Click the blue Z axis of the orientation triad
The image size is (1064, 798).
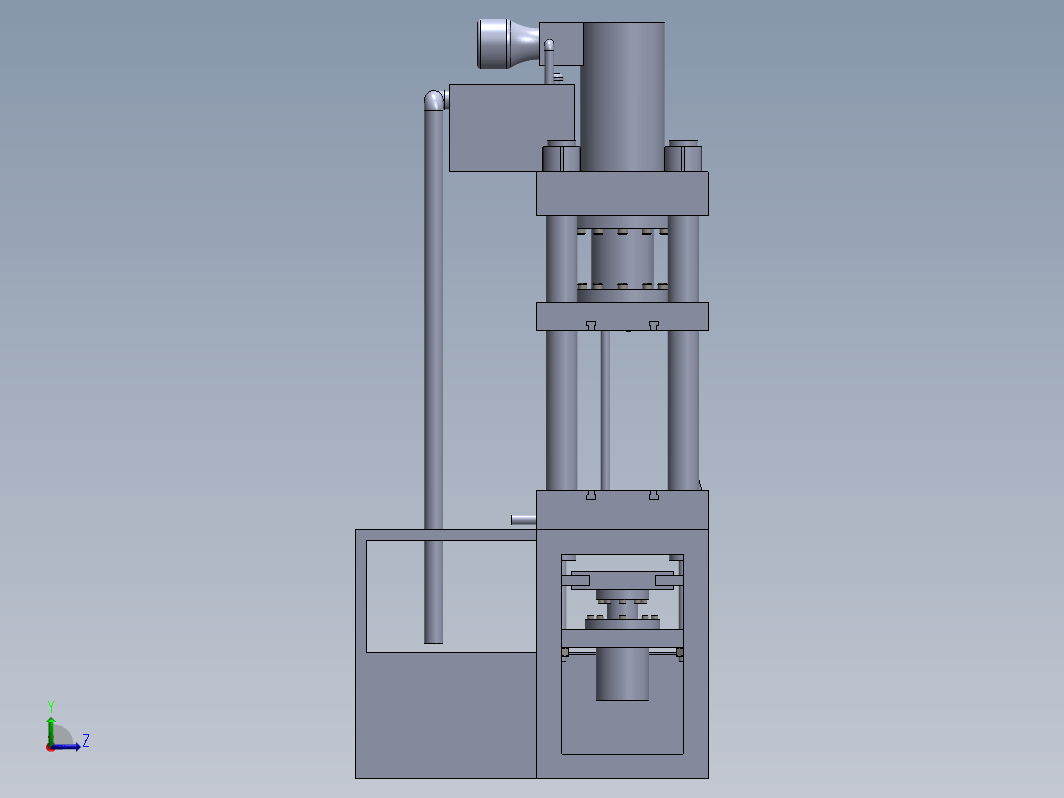click(x=66, y=747)
